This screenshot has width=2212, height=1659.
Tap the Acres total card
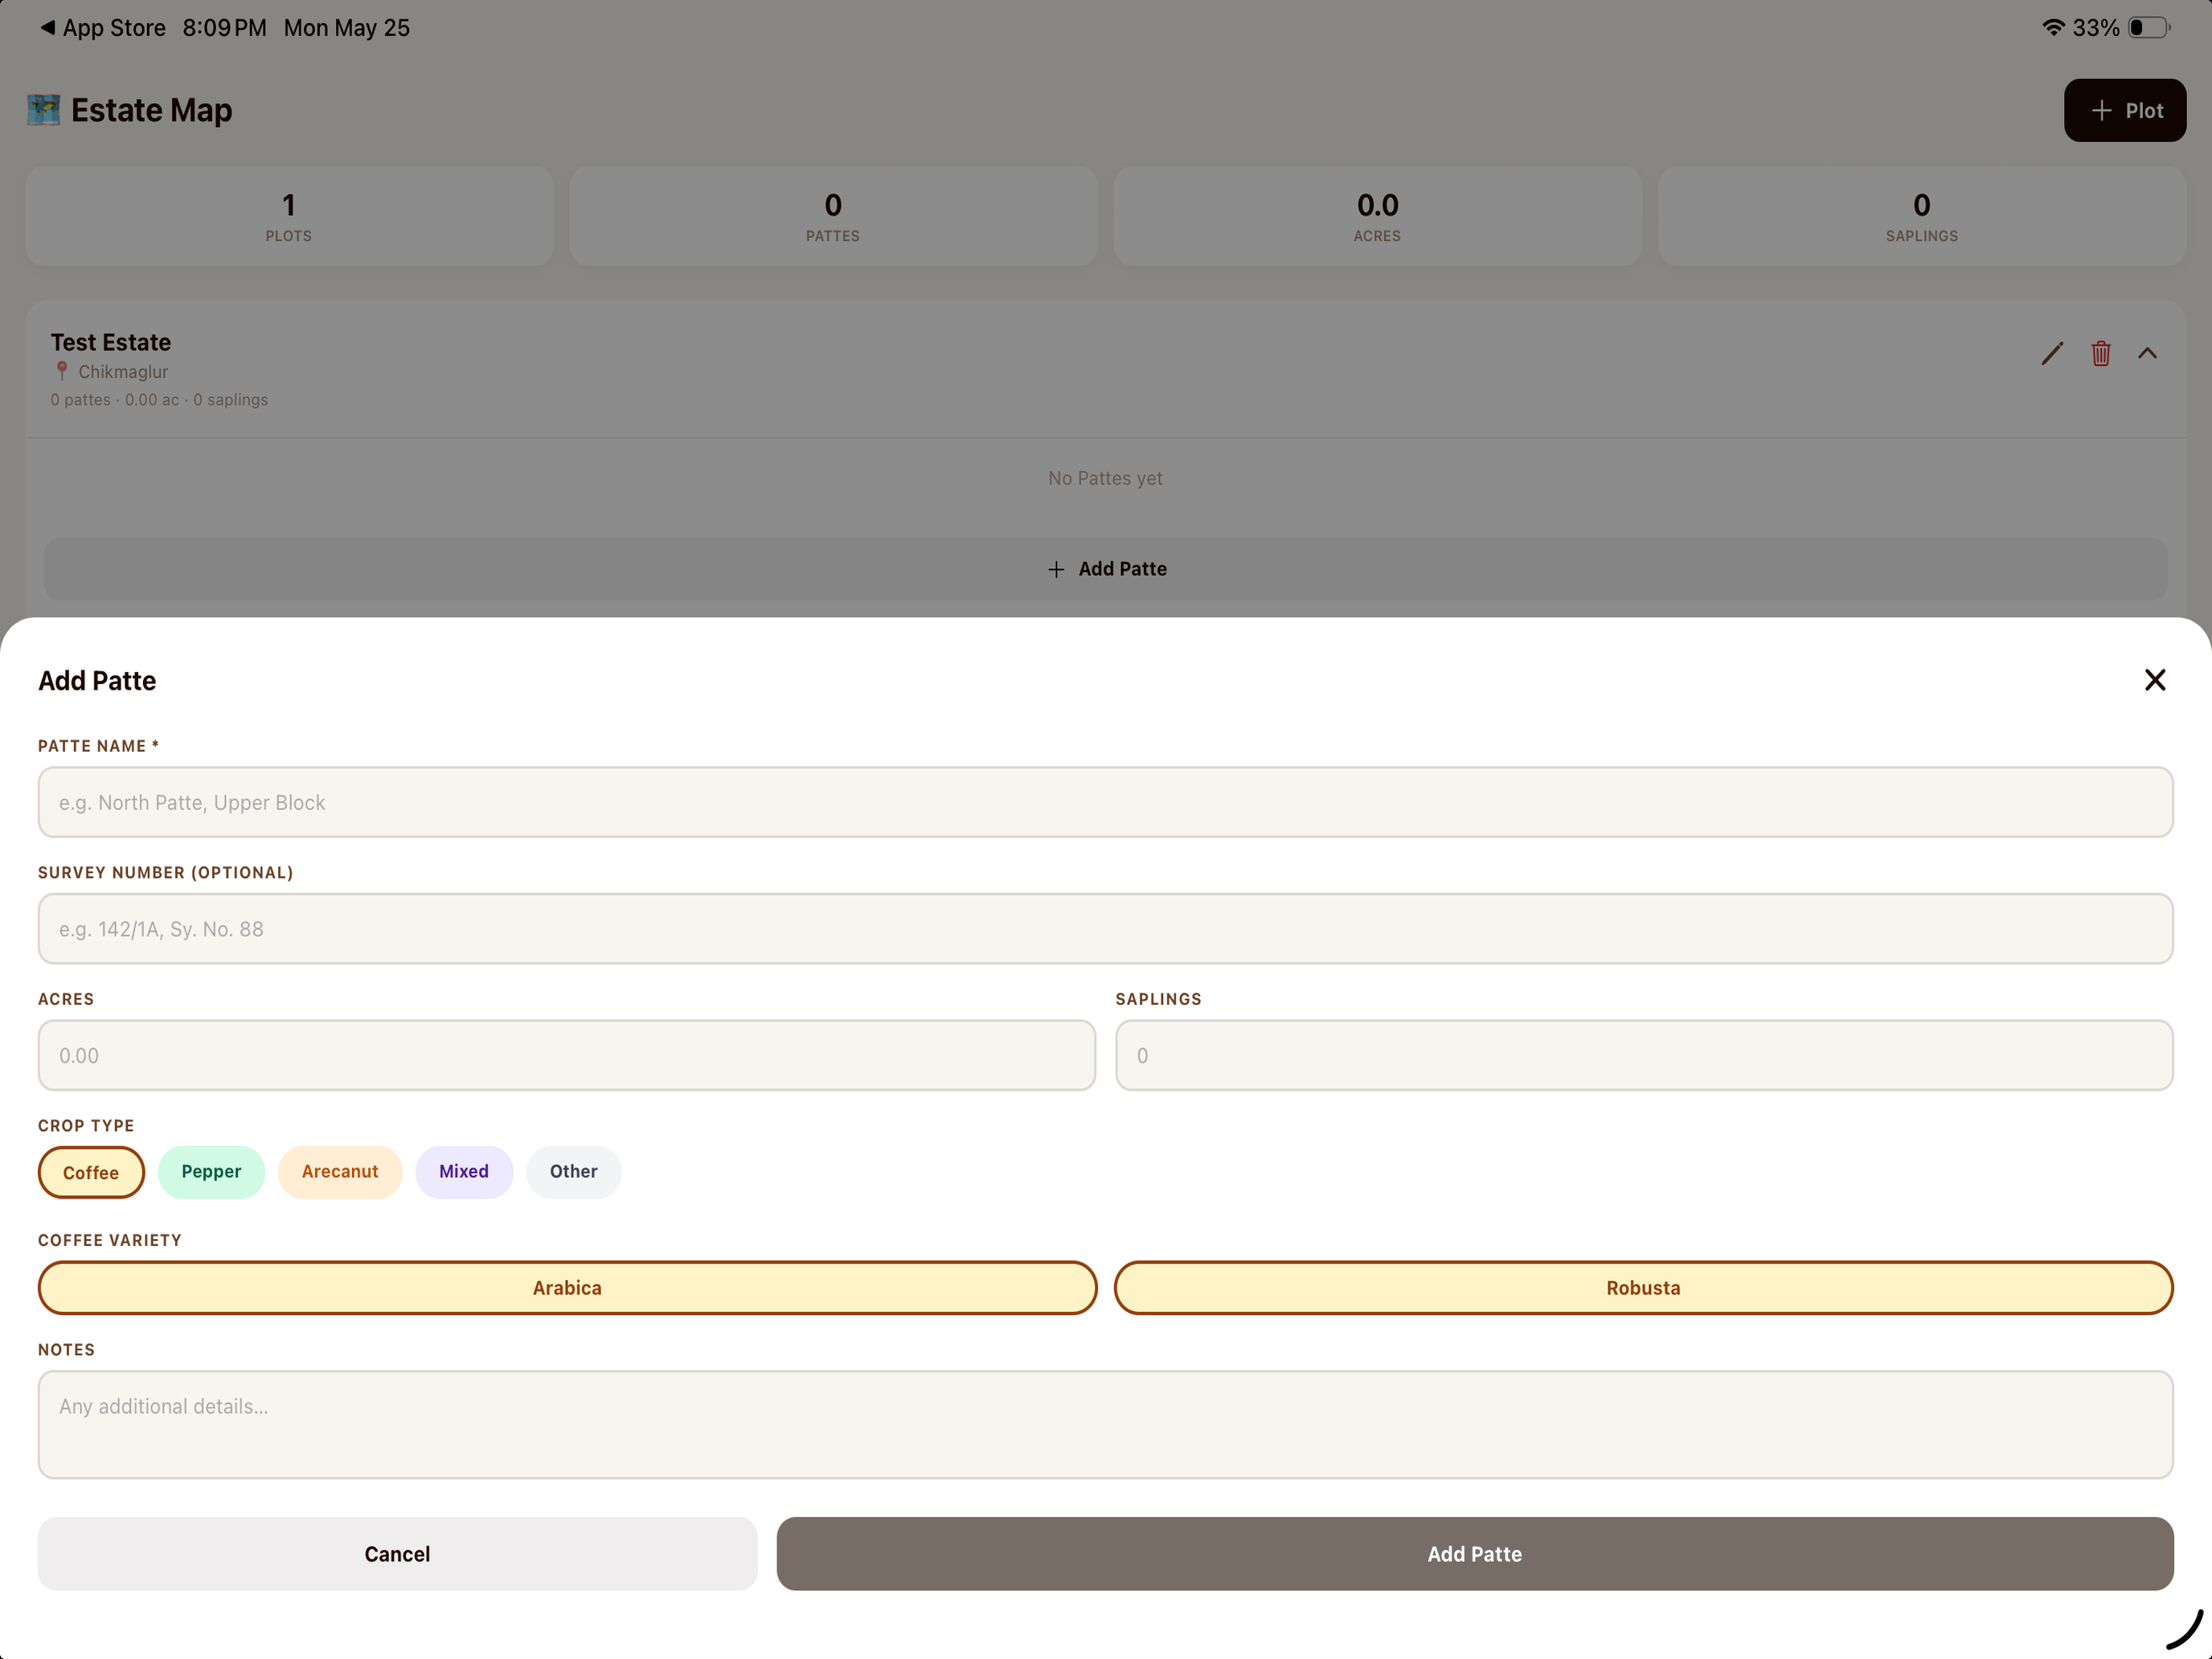pos(1377,216)
